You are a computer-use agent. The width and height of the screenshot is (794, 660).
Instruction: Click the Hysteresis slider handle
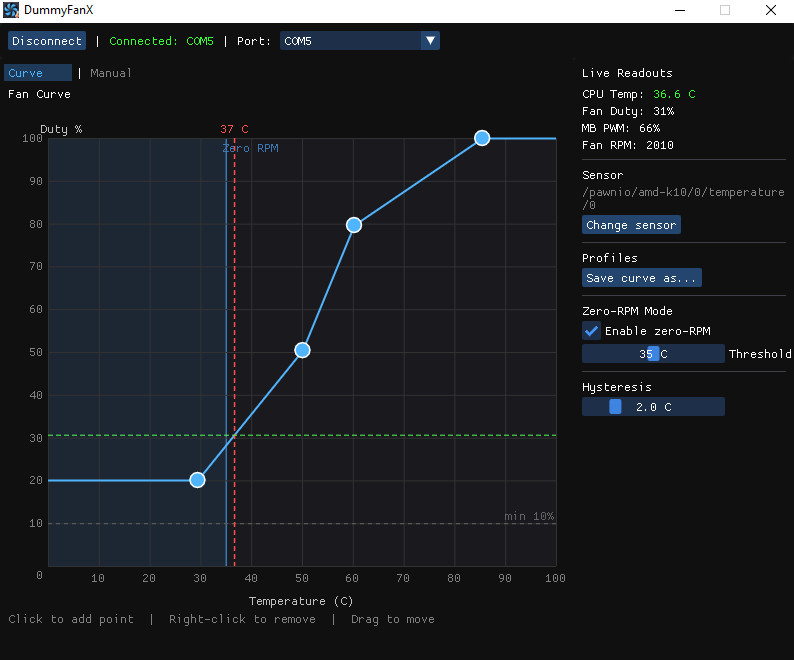tap(615, 407)
